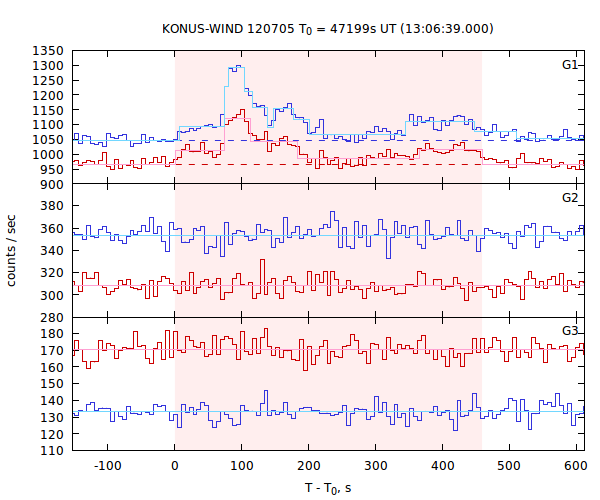Image resolution: width=600 pixels, height=500 pixels.
Task: Click the 200 x-axis tick label
Action: [x=308, y=466]
